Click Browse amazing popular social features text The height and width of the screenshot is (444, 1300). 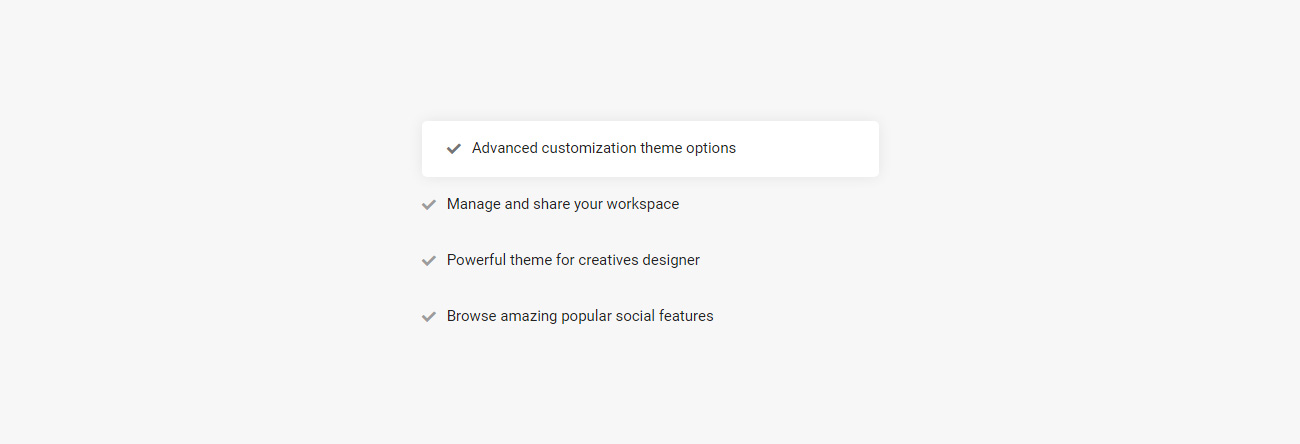point(580,316)
